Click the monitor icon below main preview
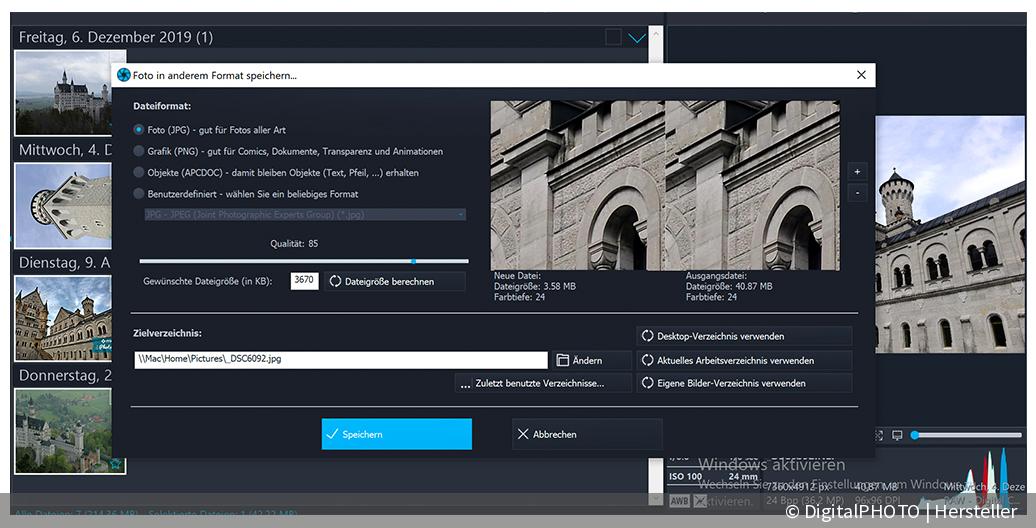The width and height of the screenshot is (1036, 528). [x=897, y=435]
